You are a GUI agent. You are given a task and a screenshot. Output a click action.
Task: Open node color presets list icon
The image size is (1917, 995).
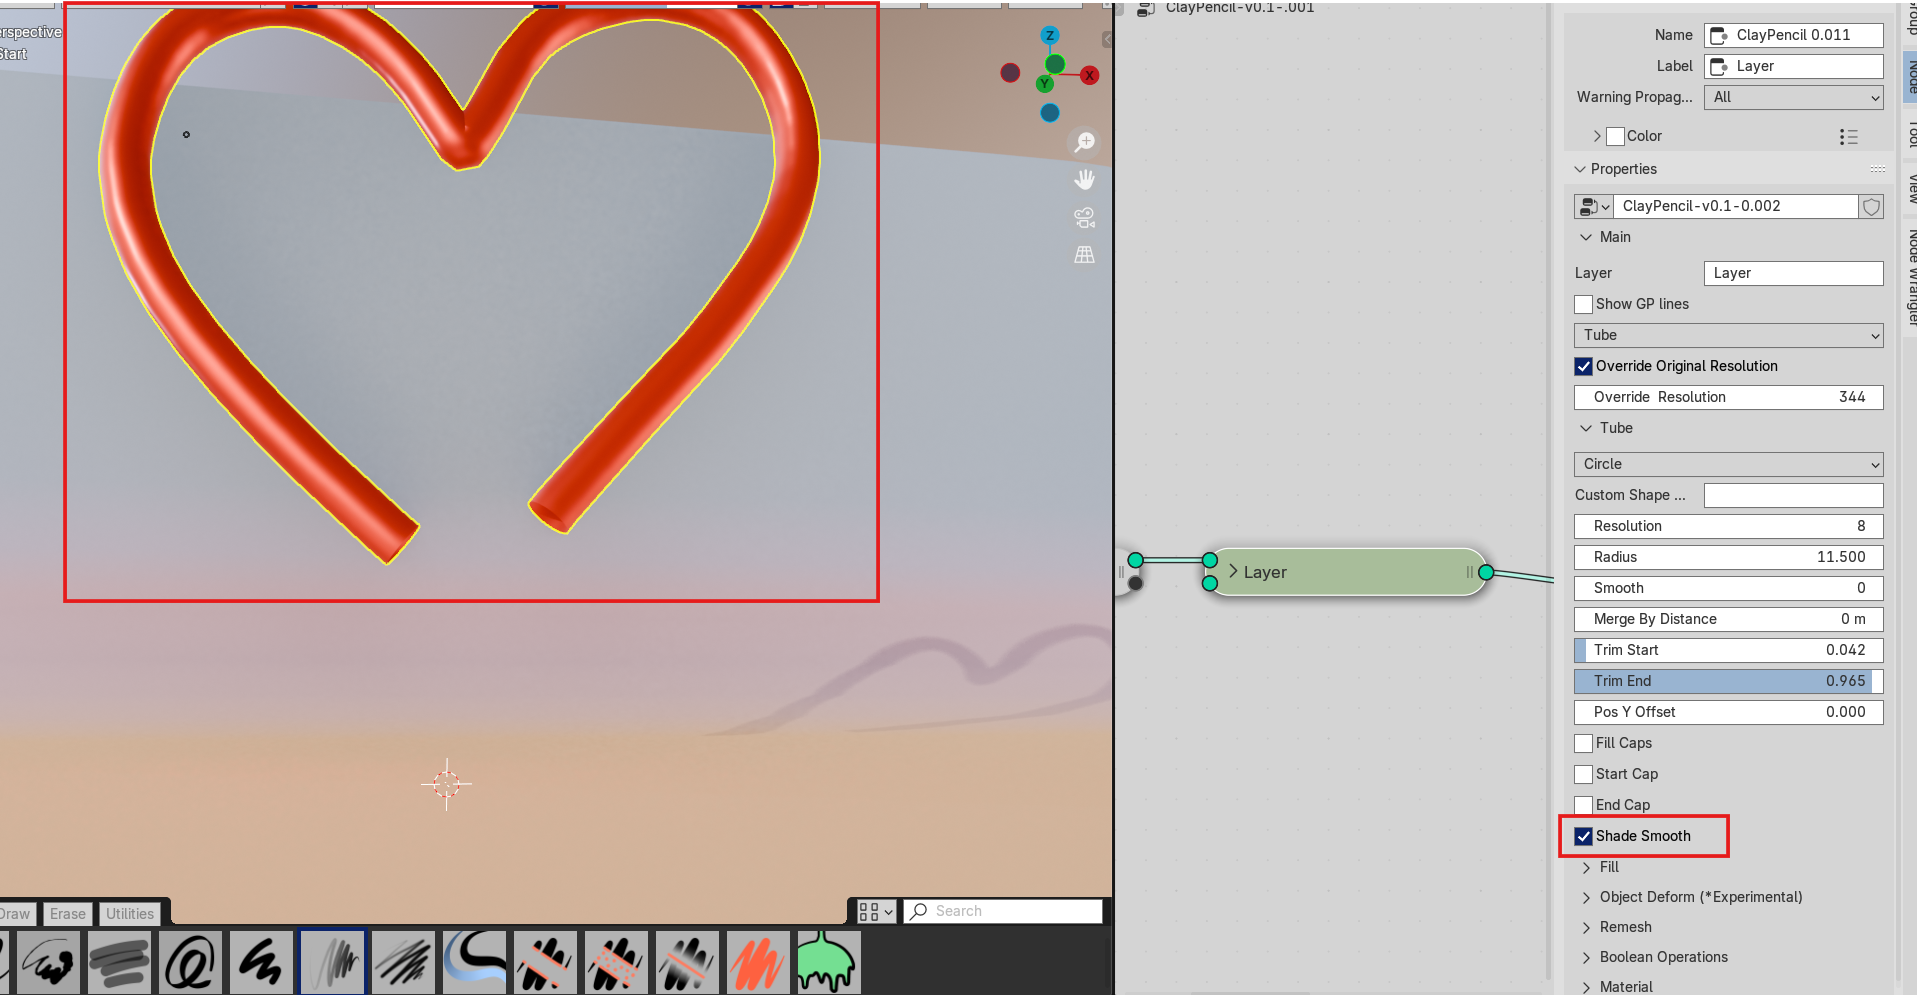[x=1848, y=136]
